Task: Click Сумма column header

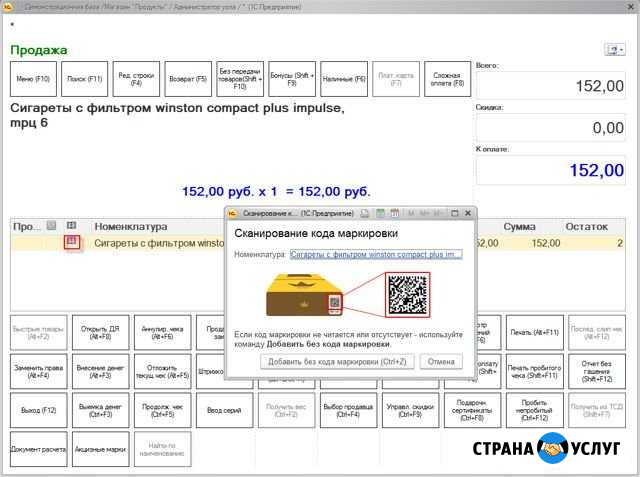Action: pos(519,226)
